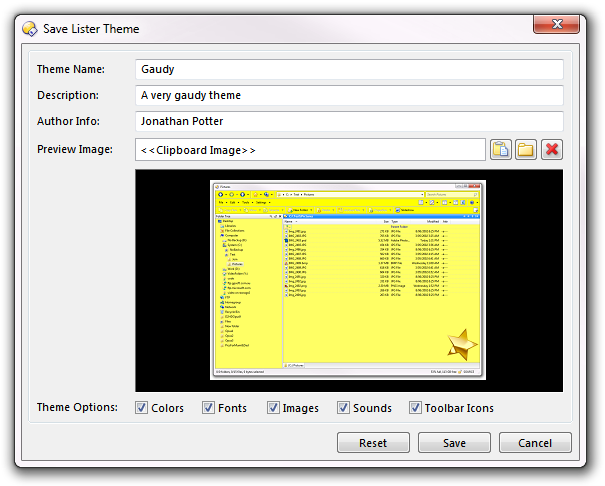Uncheck the Toolbar Icons option
Viewport: 605px width, 486px height.
click(415, 408)
